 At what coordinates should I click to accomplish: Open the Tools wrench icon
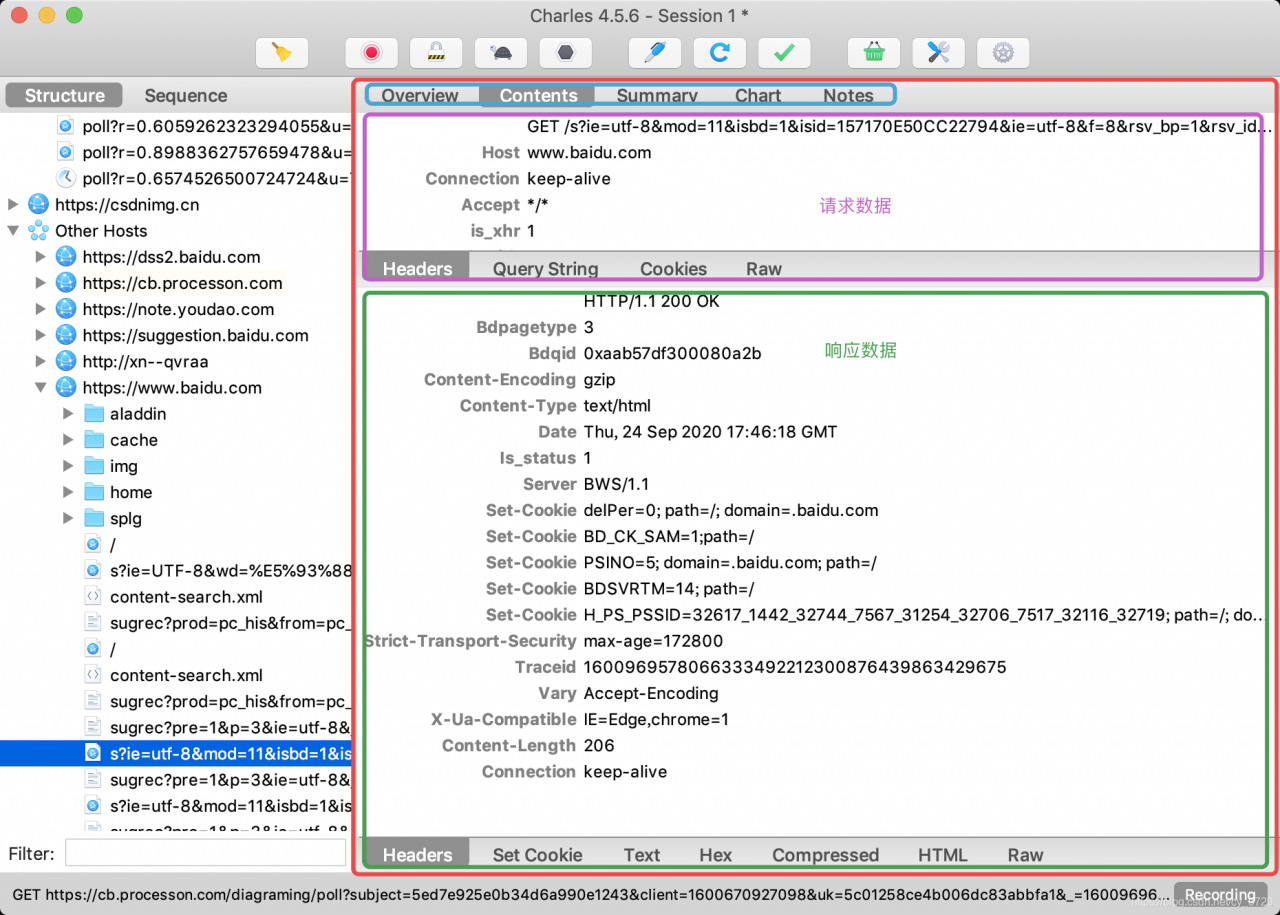click(x=938, y=53)
